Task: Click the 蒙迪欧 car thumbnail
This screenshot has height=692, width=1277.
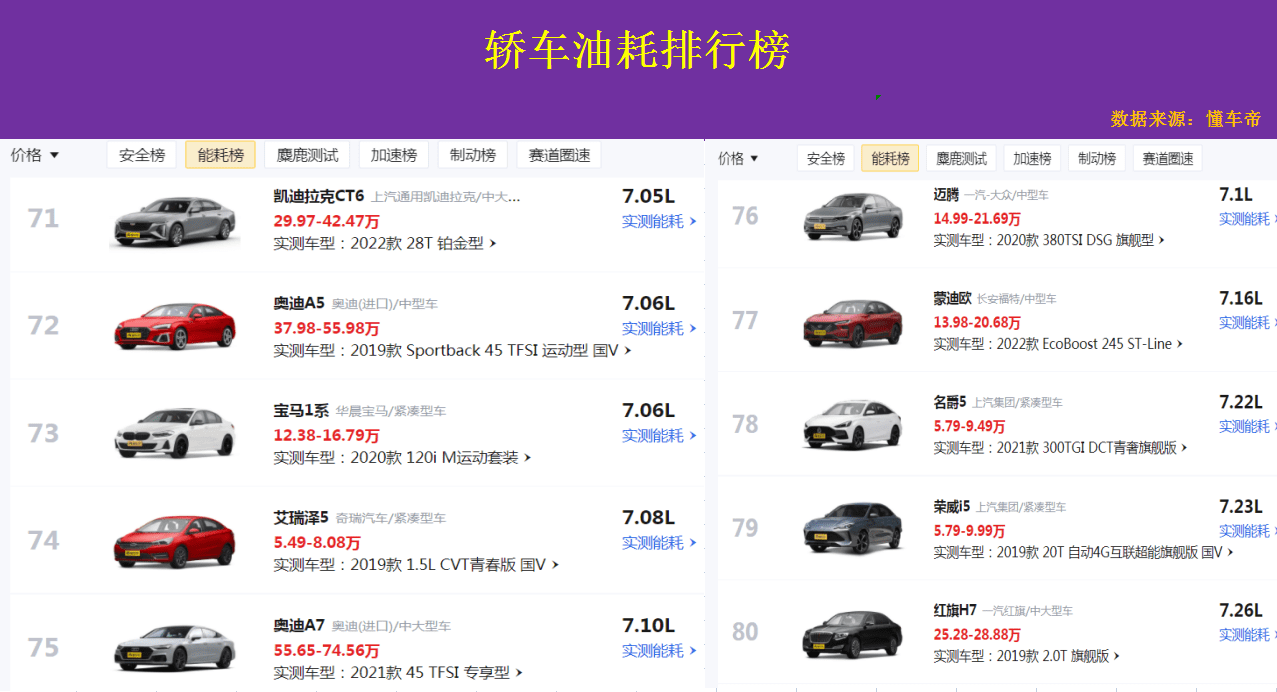Action: point(852,323)
